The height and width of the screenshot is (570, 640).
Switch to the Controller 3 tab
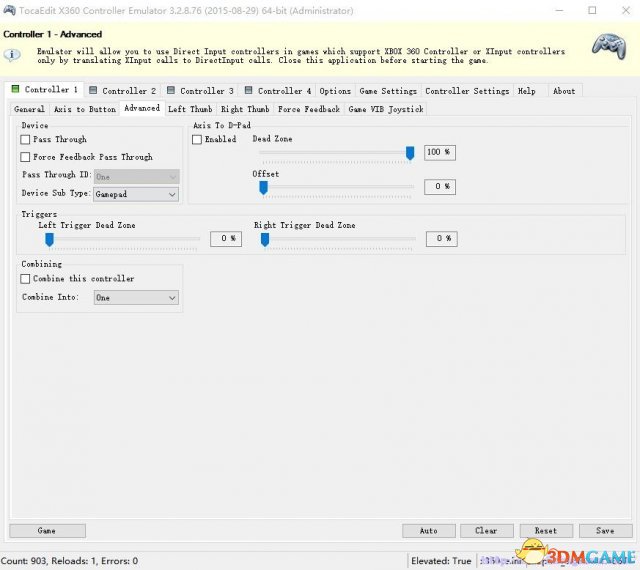[201, 91]
